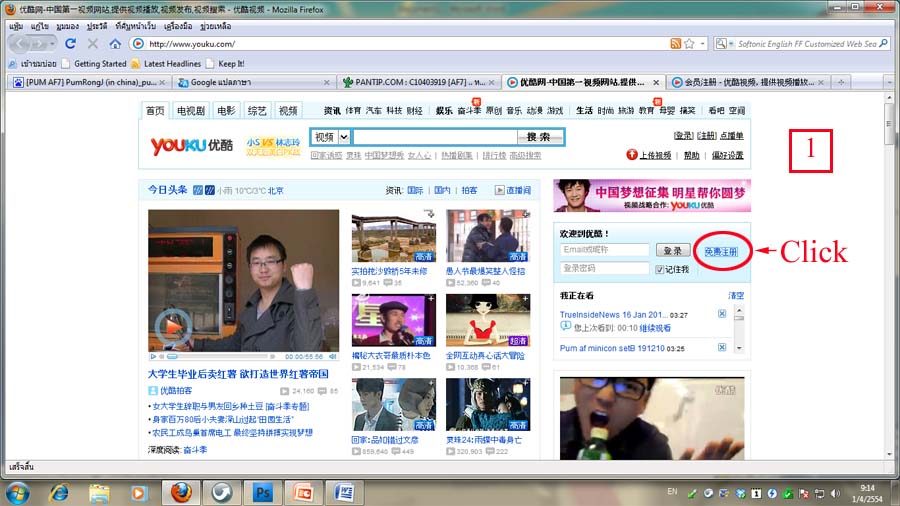Click the volume speaker tray icon
This screenshot has height=506, width=900.
836,493
